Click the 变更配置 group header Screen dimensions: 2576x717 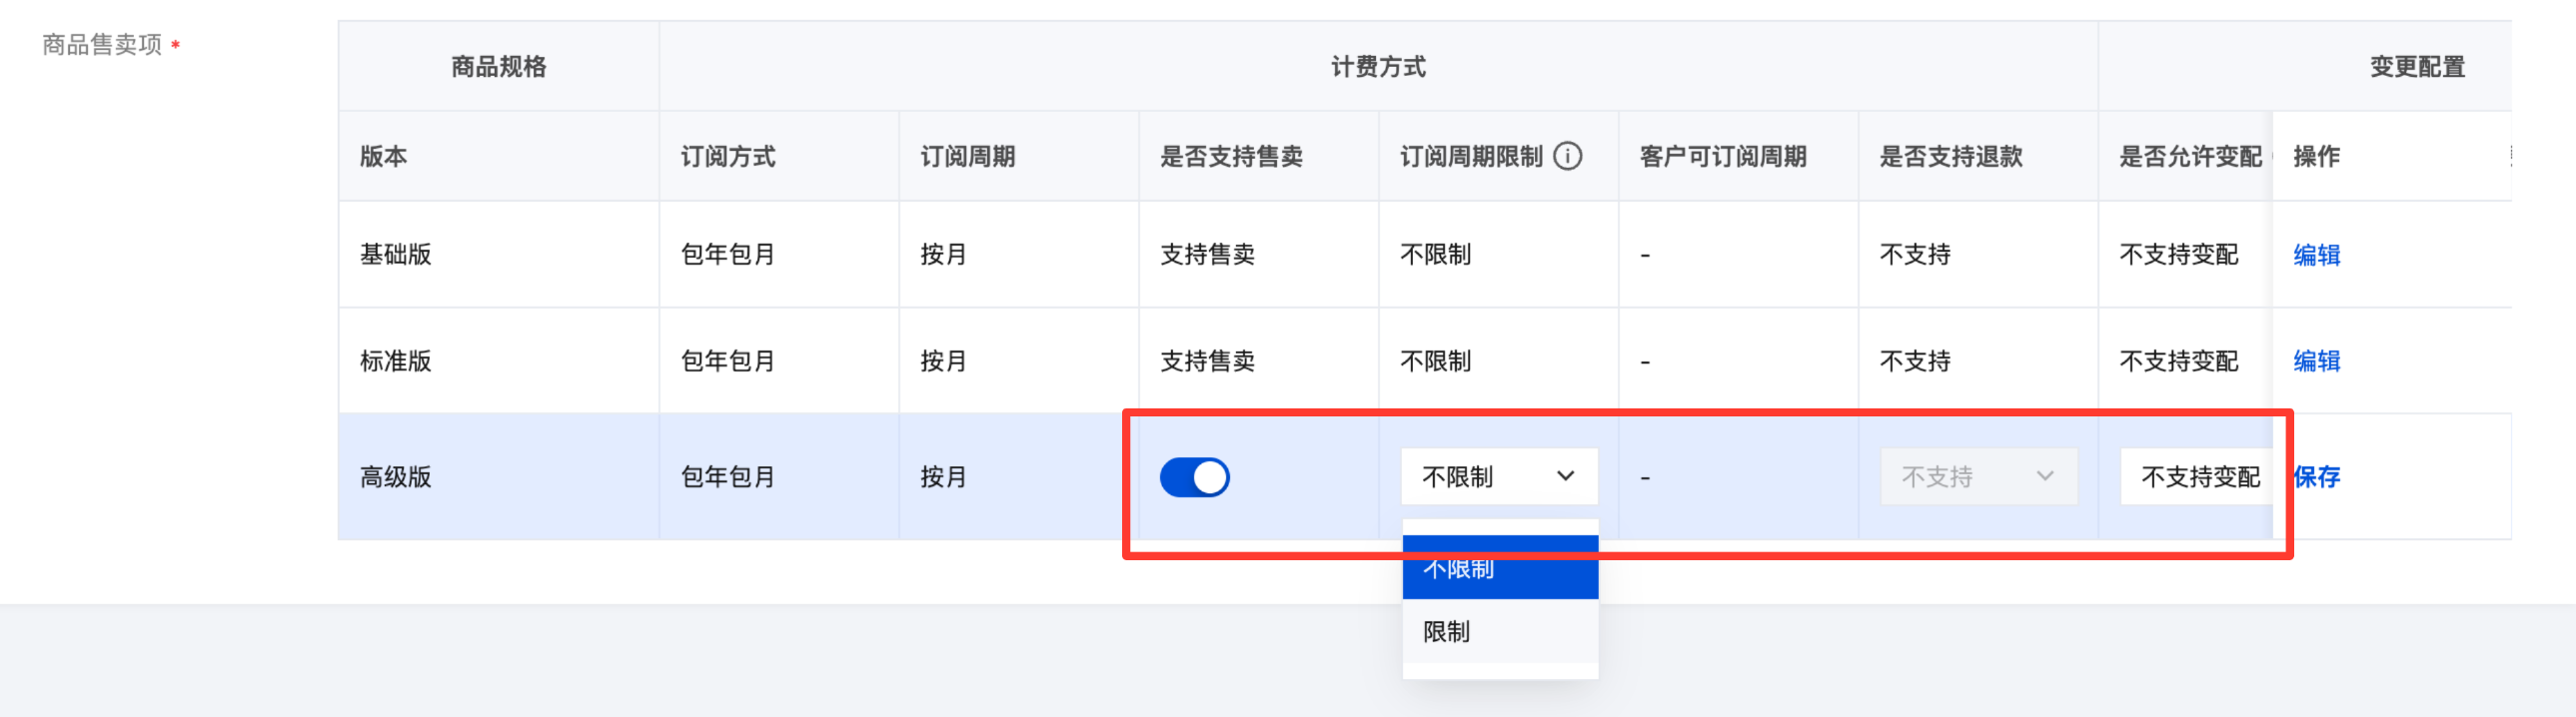click(x=2417, y=67)
